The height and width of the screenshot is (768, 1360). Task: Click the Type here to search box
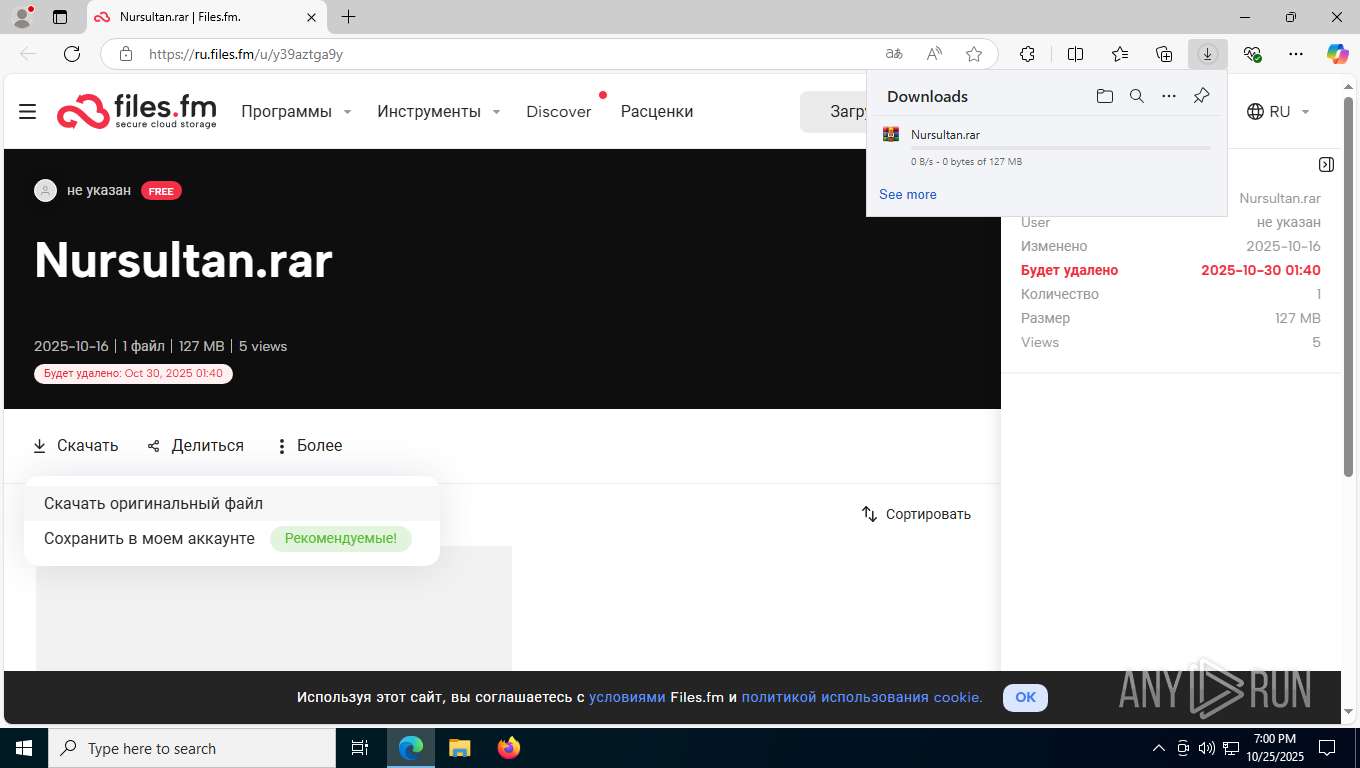click(x=192, y=748)
